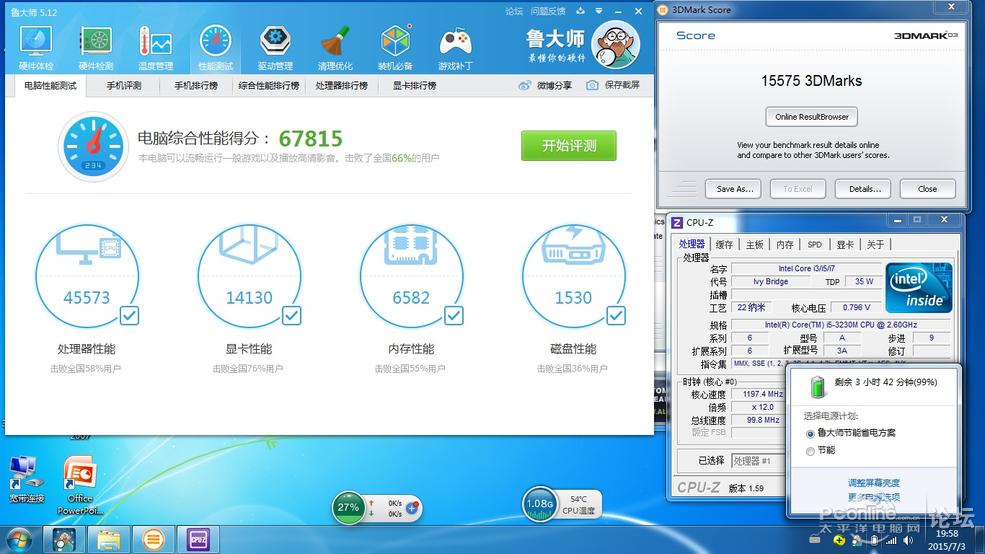Open the SPD tab in CPU-Z
This screenshot has height=554, width=985.
[815, 244]
